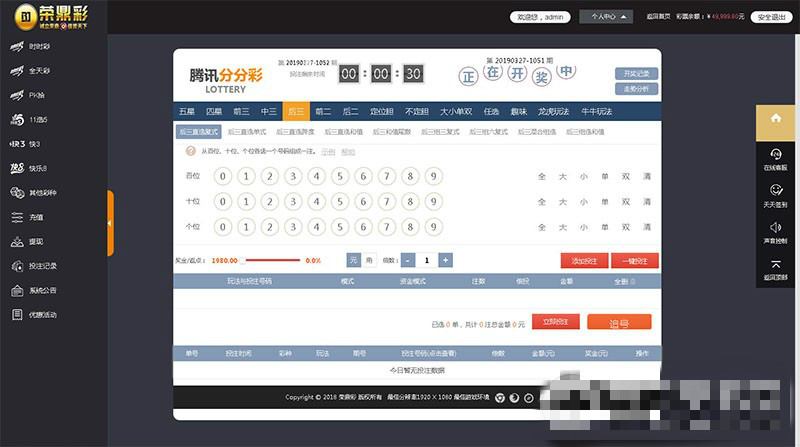Click the 返回首页 link
The width and height of the screenshot is (800, 447).
(658, 17)
